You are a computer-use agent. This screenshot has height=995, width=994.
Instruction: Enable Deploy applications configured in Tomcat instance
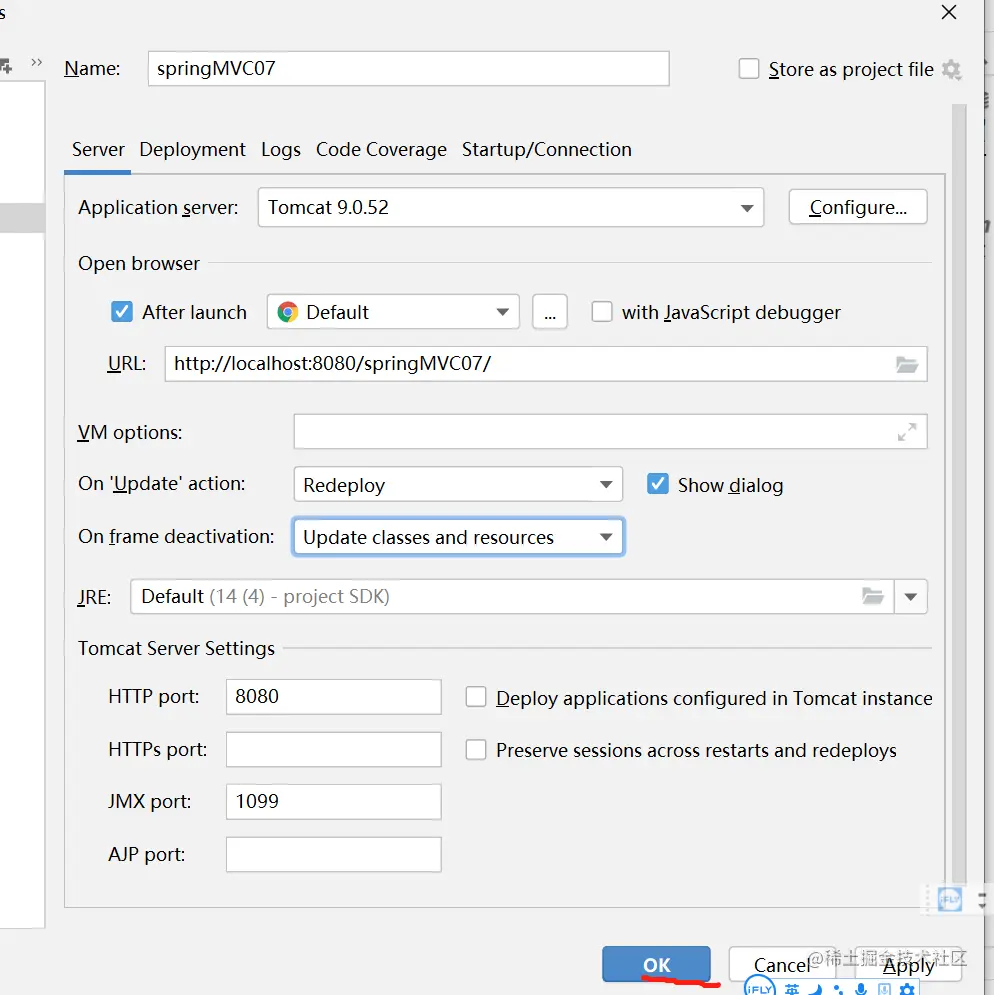click(x=476, y=697)
